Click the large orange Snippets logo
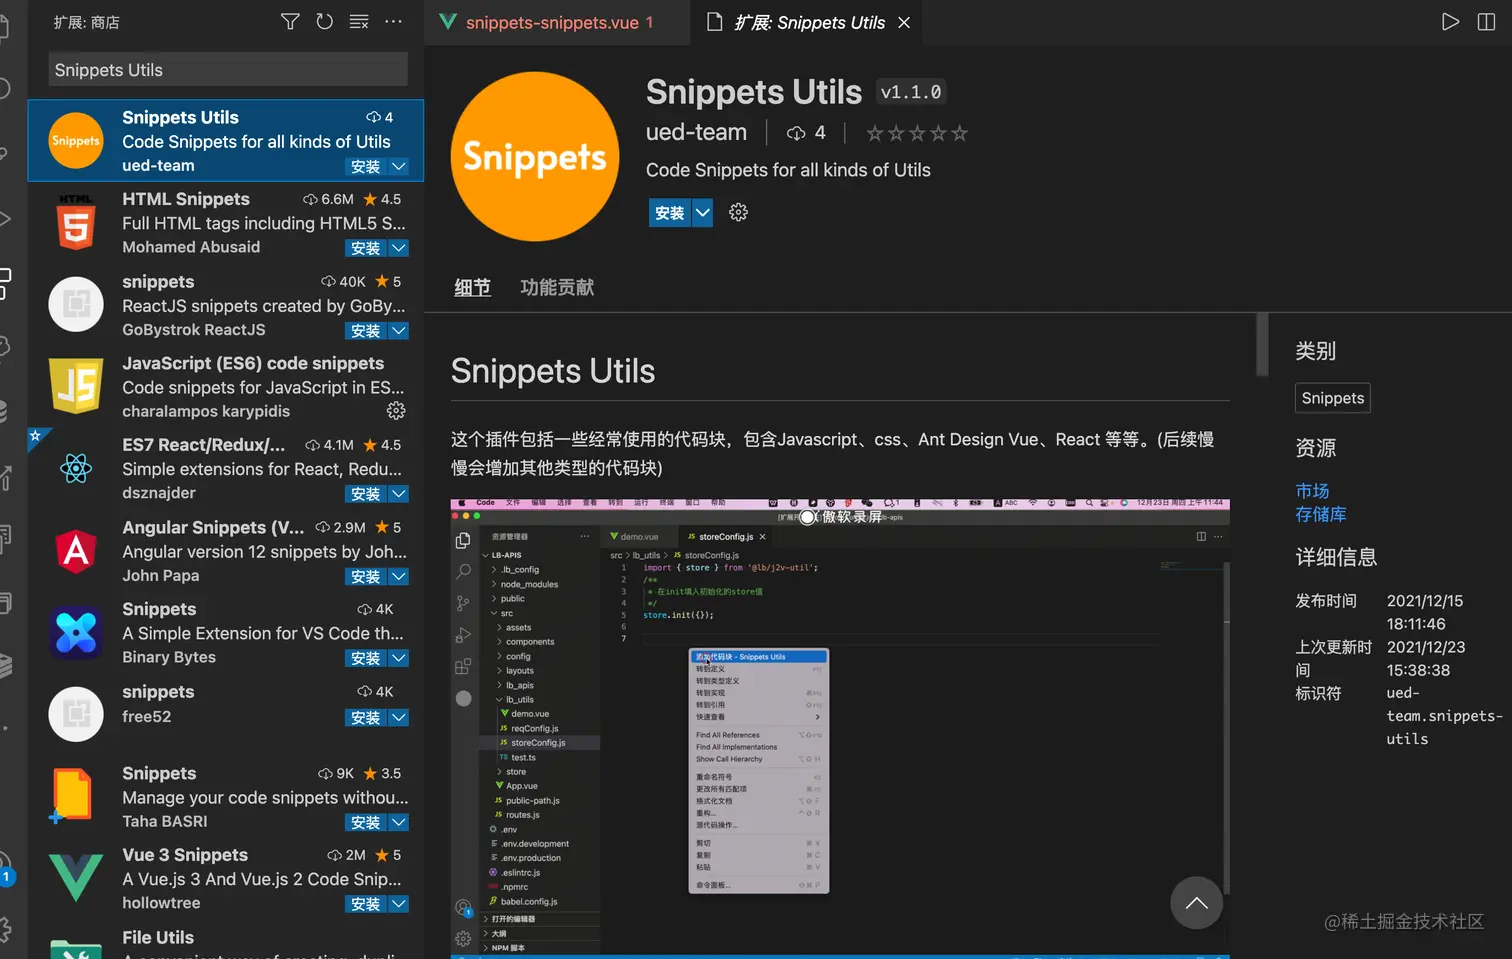The width and height of the screenshot is (1512, 959). point(535,156)
